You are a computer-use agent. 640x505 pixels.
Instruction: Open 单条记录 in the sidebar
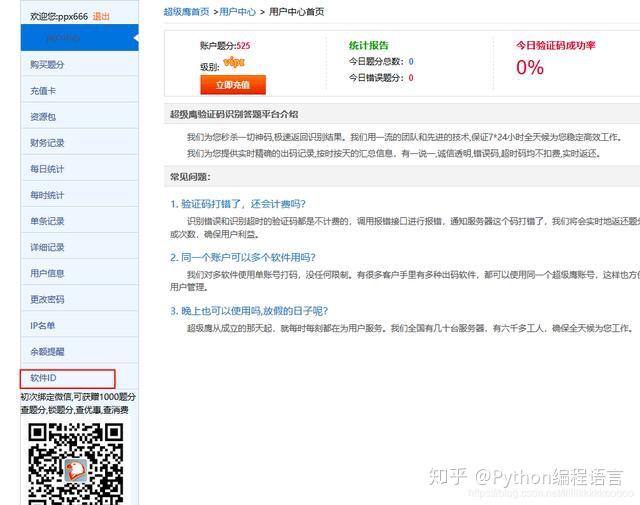point(80,221)
